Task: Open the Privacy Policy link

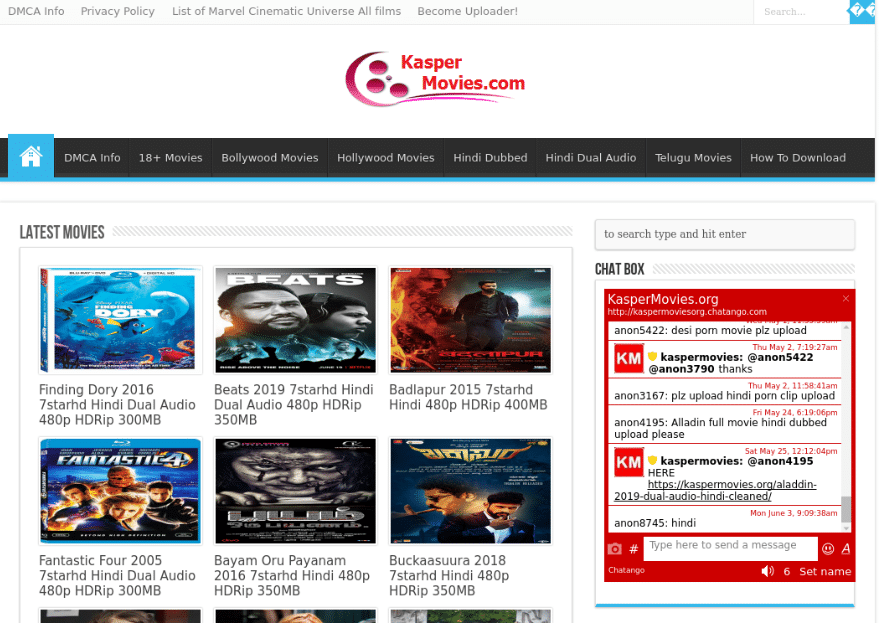Action: 117,11
